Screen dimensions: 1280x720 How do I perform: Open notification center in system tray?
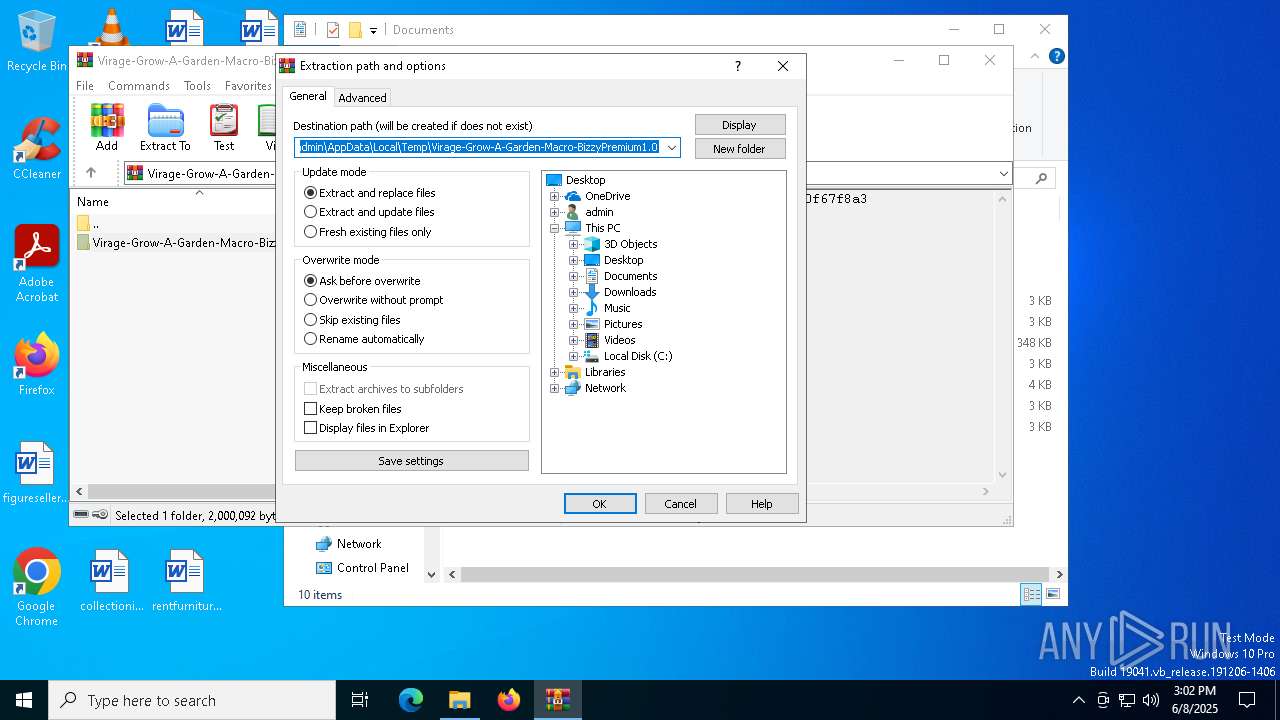[x=1247, y=700]
